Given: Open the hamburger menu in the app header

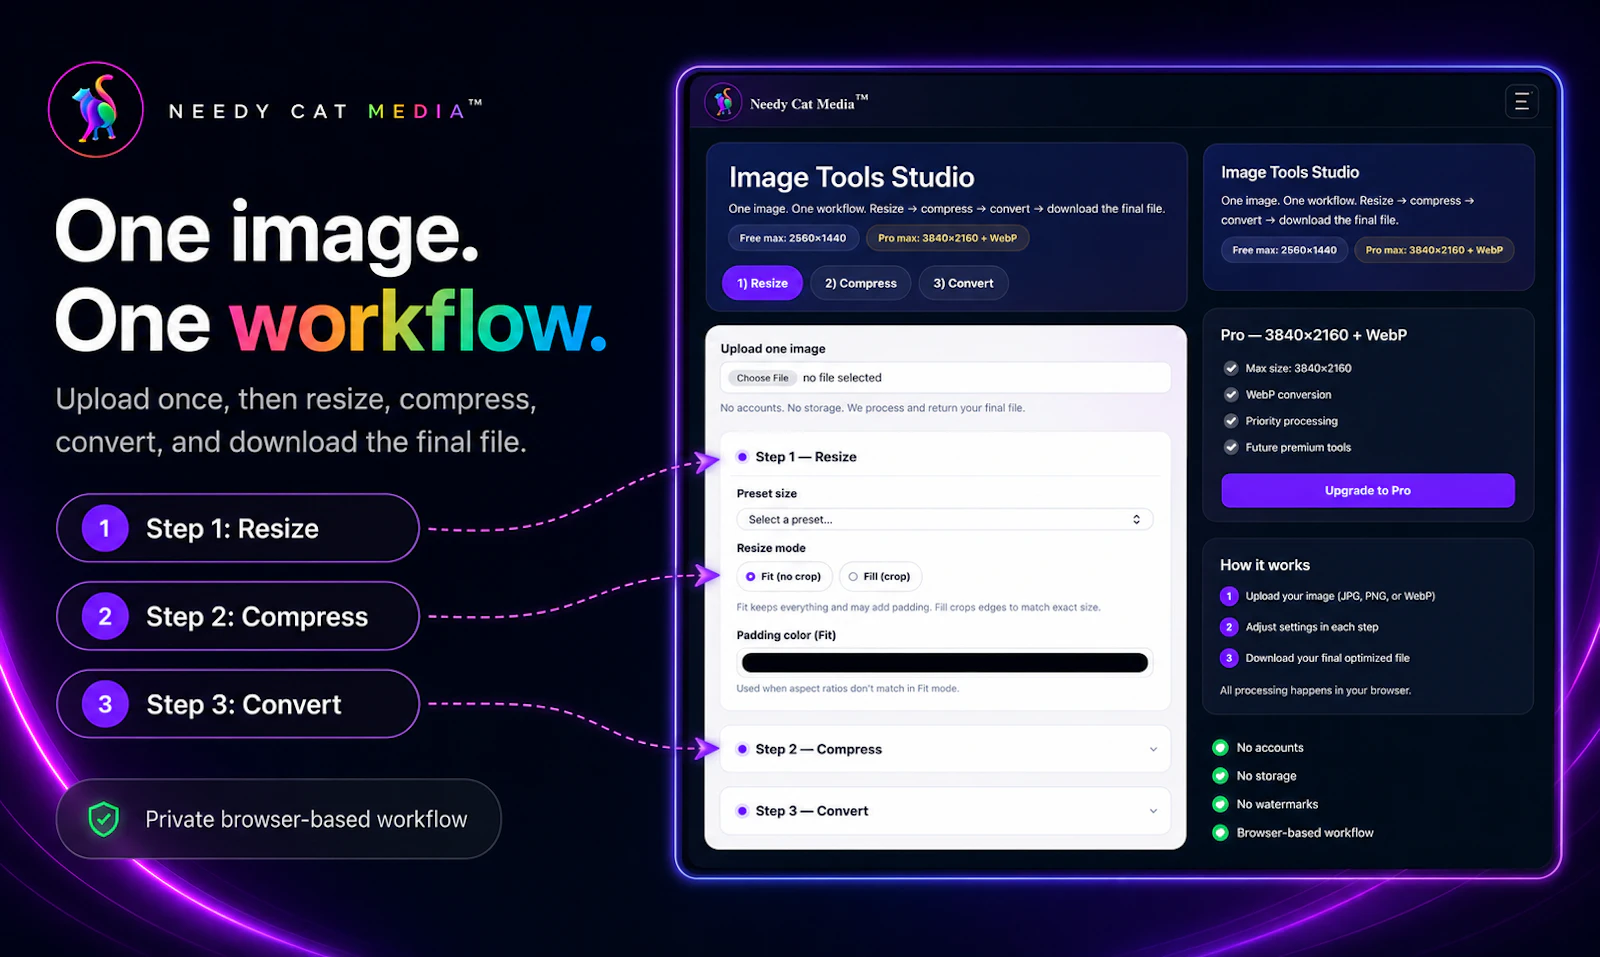Looking at the screenshot, I should click(1521, 102).
